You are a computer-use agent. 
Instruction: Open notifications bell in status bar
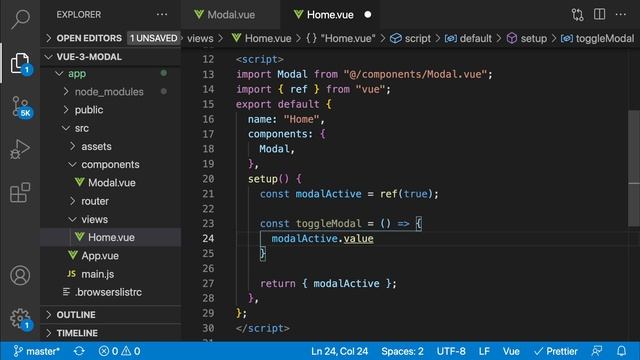coord(621,351)
